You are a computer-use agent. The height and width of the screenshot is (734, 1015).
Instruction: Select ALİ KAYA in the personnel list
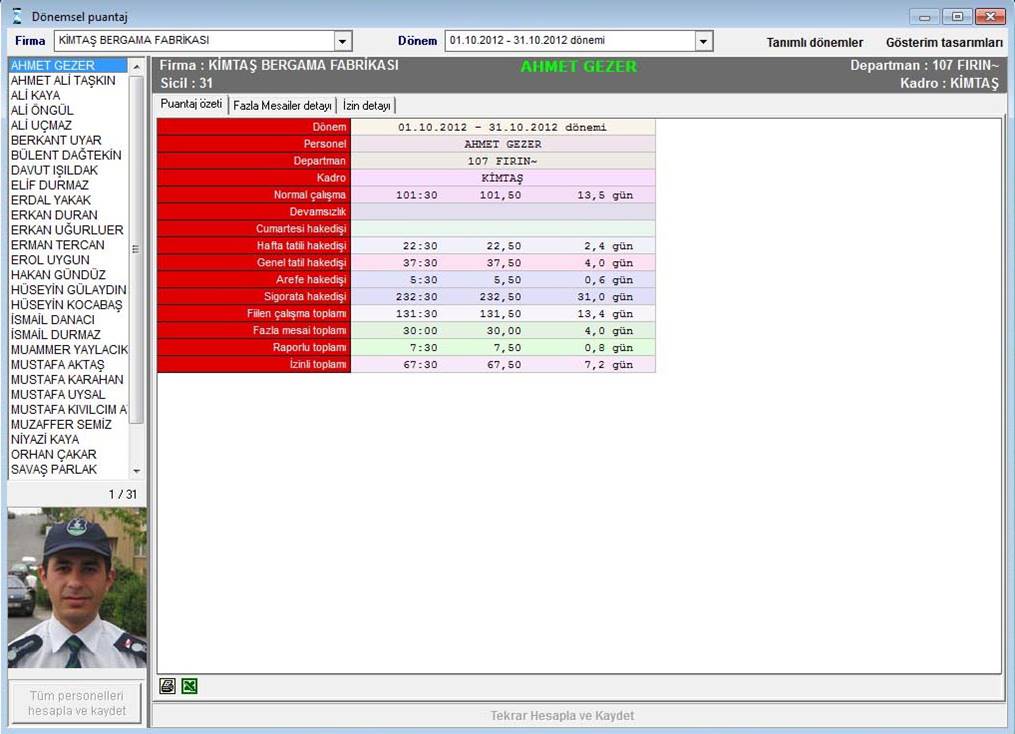35,95
